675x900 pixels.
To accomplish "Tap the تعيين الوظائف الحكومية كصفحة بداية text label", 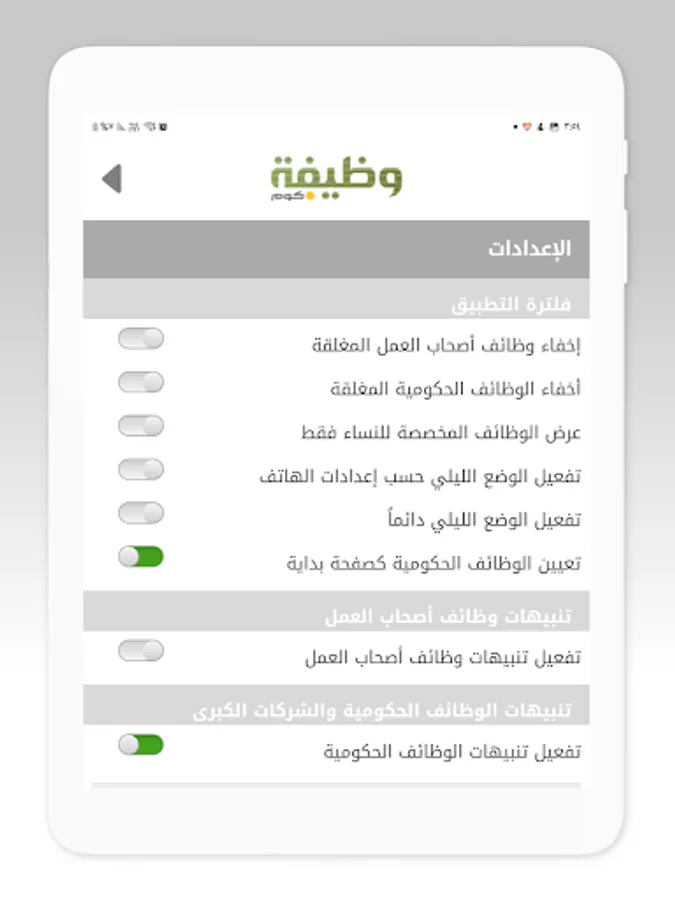I will (433, 564).
